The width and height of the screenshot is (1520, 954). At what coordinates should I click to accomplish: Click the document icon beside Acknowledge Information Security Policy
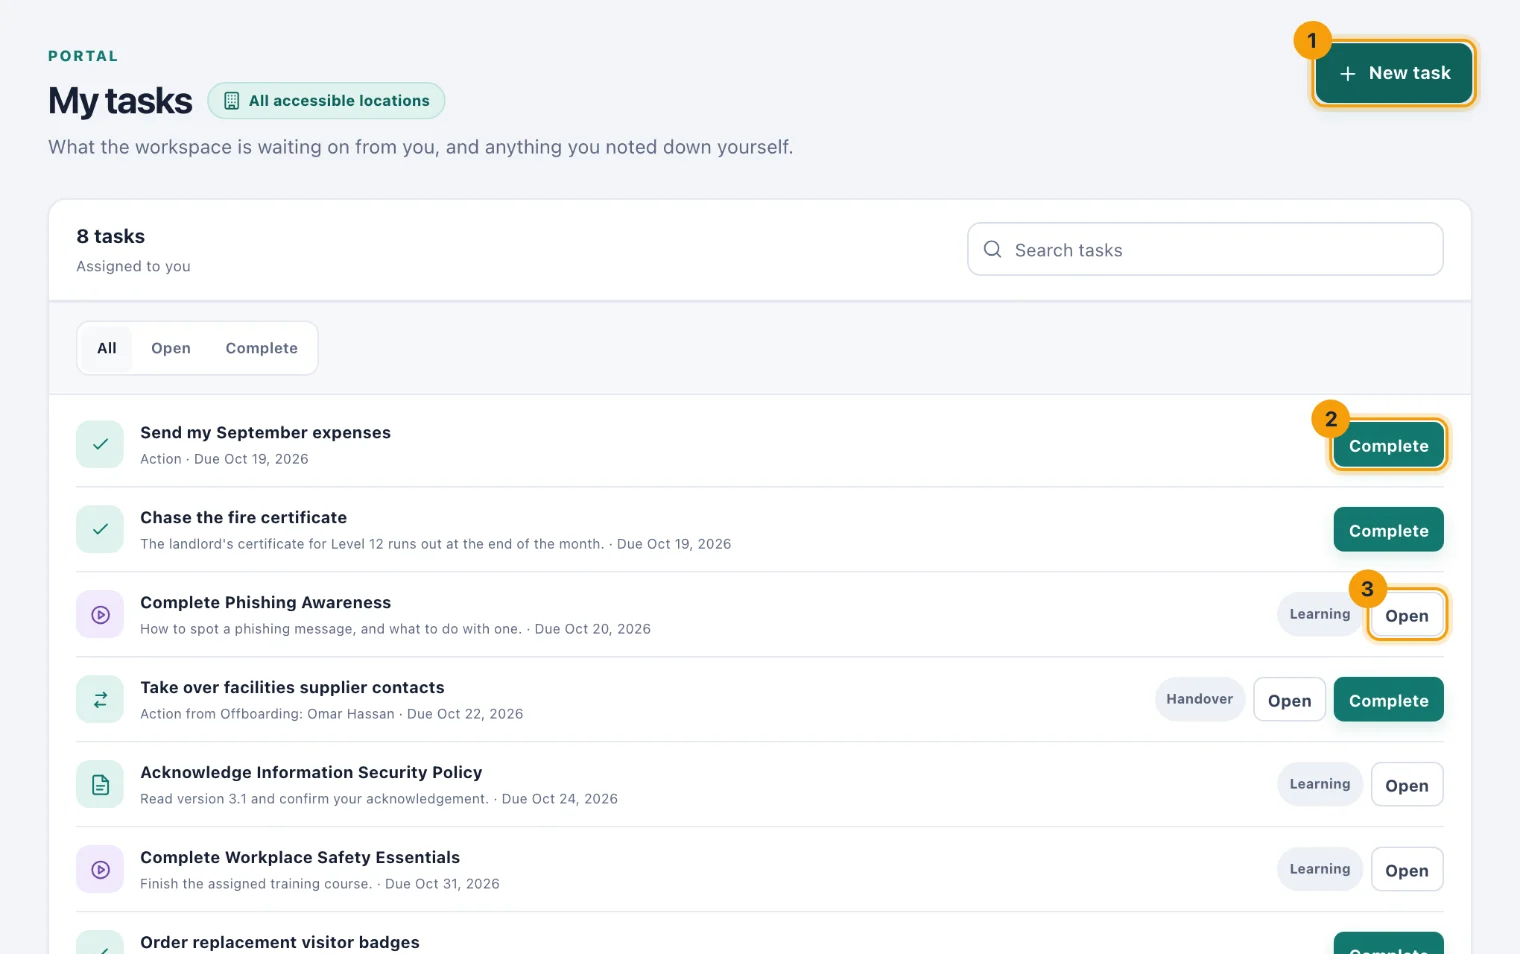tap(100, 784)
